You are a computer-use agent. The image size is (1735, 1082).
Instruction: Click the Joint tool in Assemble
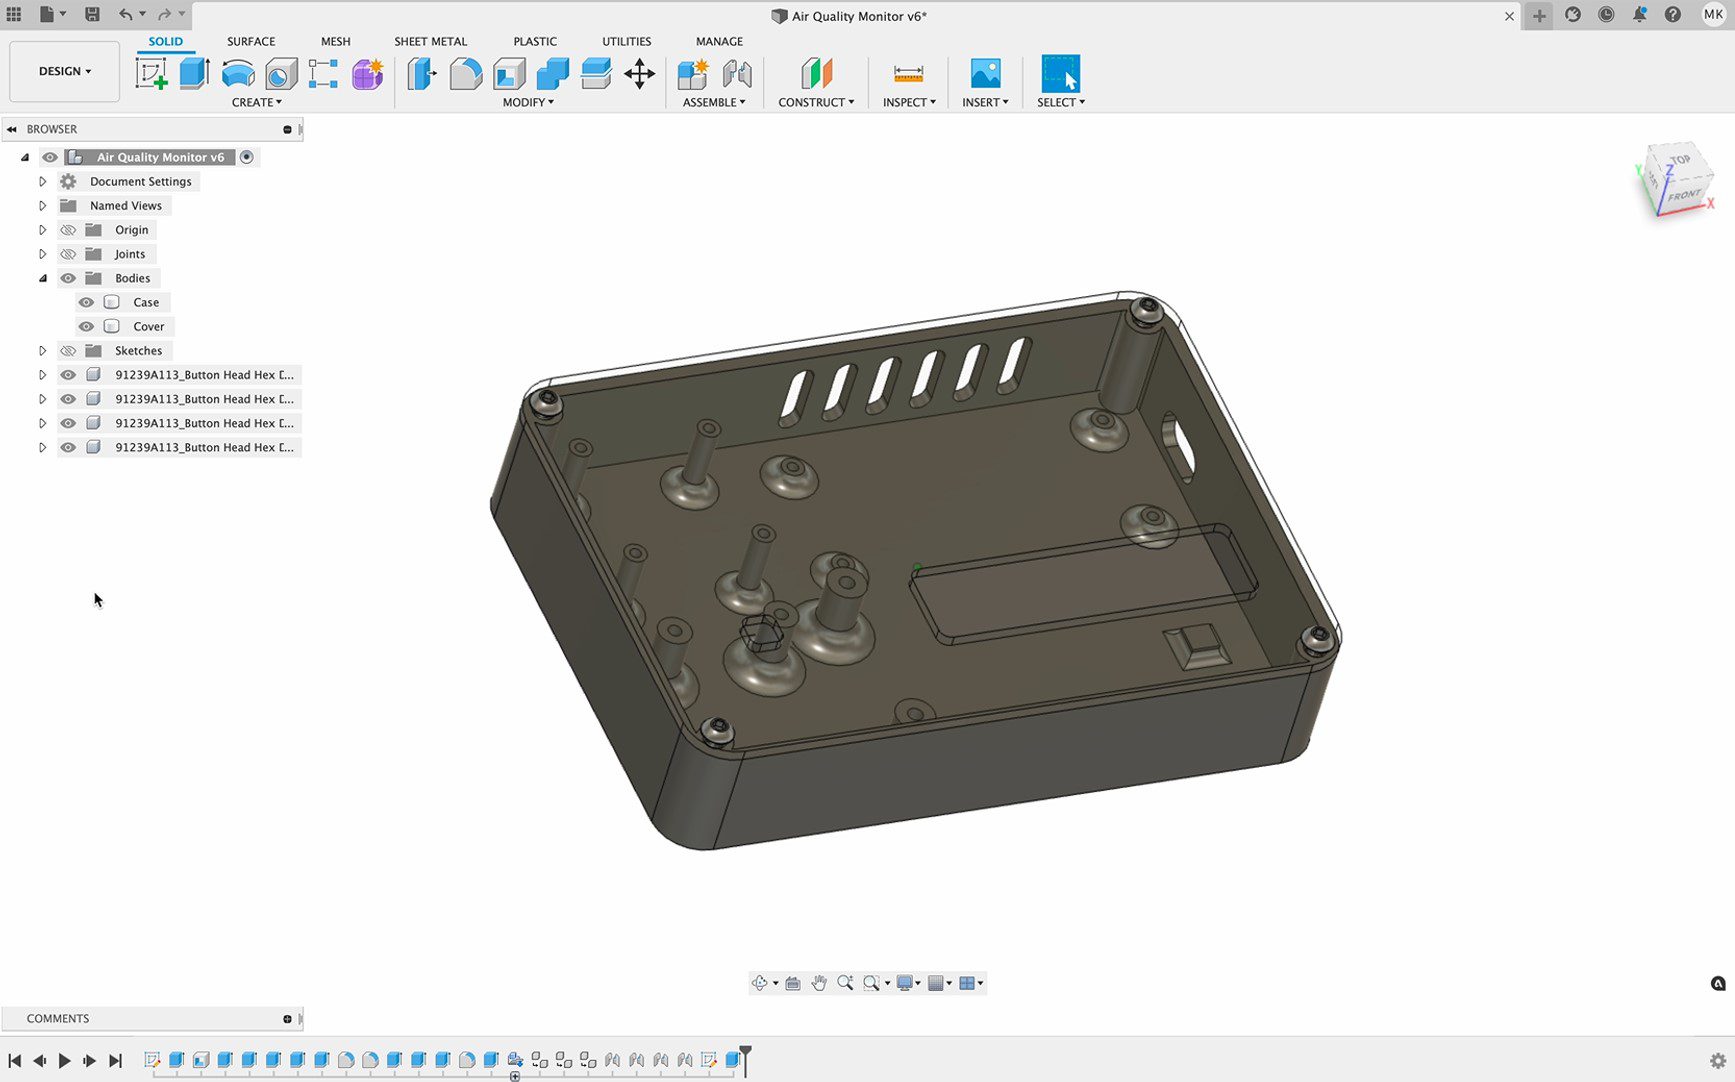737,73
